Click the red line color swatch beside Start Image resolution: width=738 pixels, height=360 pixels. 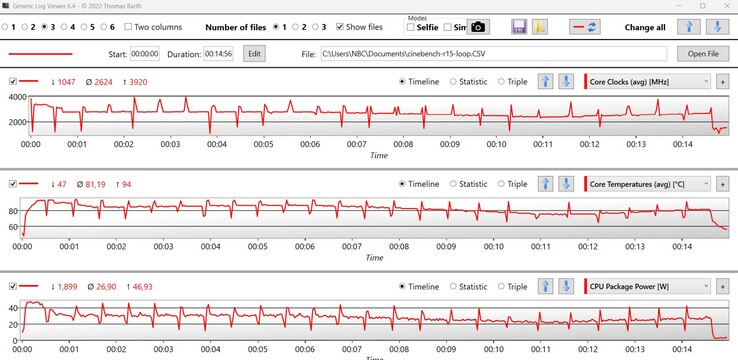tap(40, 54)
